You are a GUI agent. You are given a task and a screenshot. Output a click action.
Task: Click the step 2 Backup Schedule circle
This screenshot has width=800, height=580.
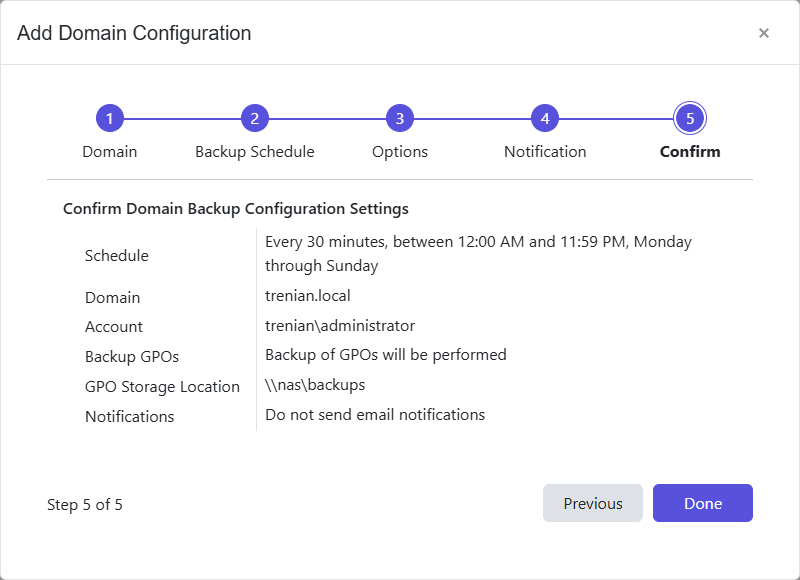pos(254,117)
